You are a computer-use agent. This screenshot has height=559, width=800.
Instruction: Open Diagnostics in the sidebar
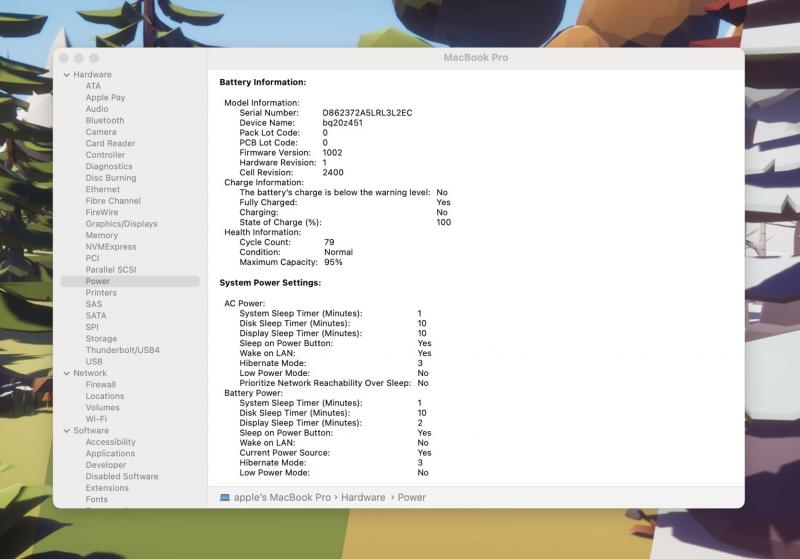109,166
